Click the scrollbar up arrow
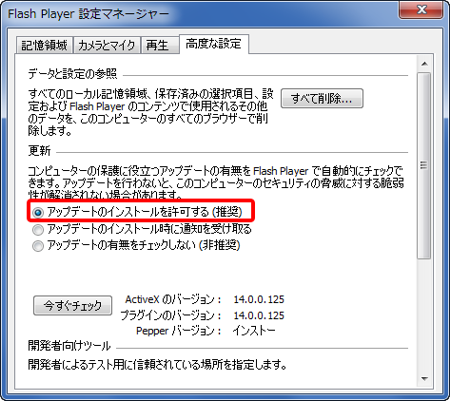Screen dimensions: 450x401 pyautogui.click(x=424, y=64)
